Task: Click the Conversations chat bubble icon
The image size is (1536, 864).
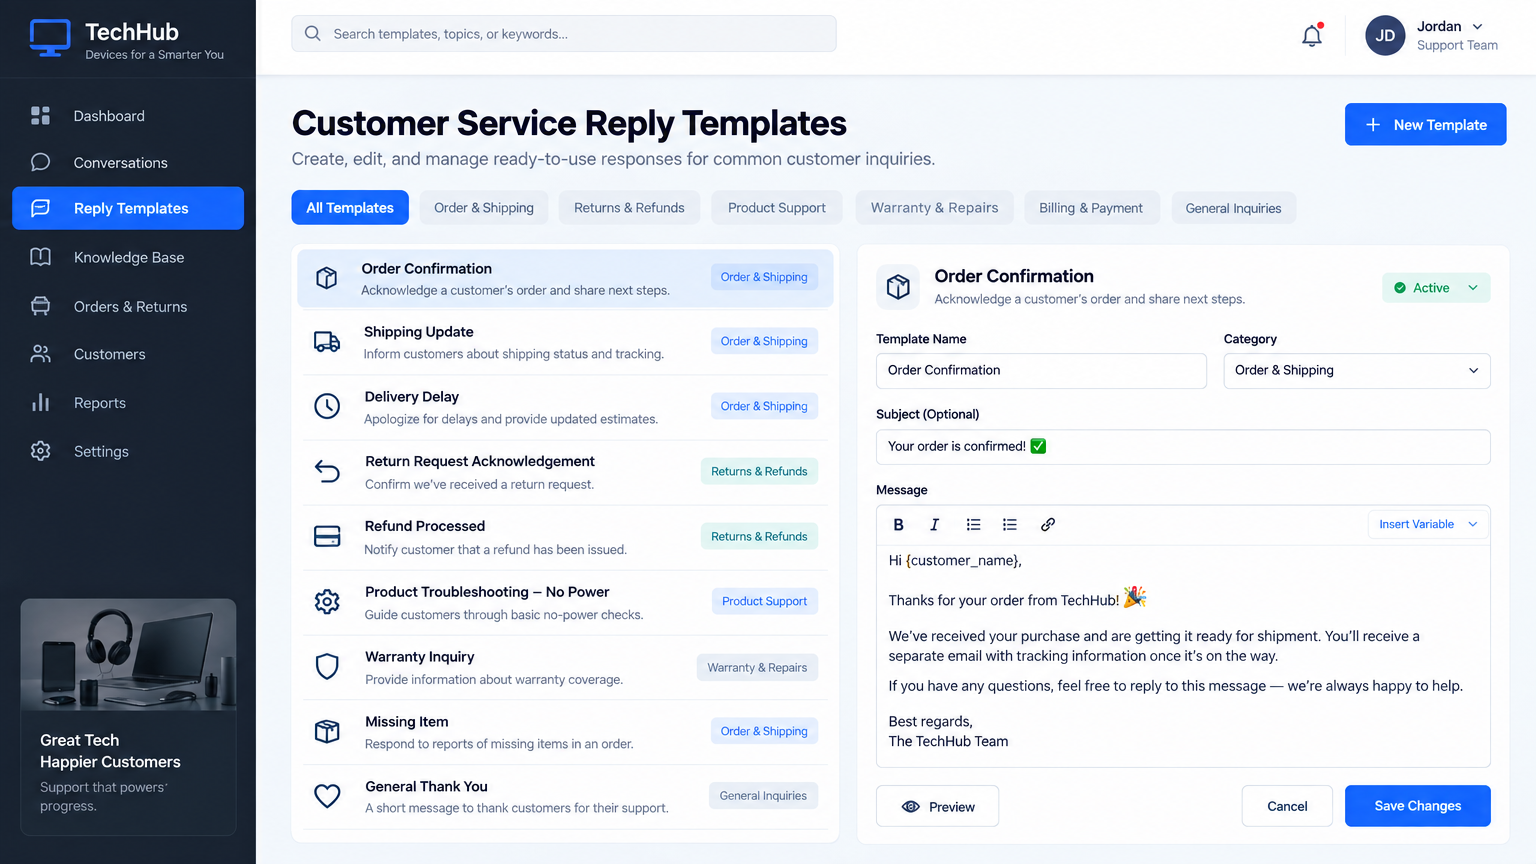Action: click(x=40, y=162)
